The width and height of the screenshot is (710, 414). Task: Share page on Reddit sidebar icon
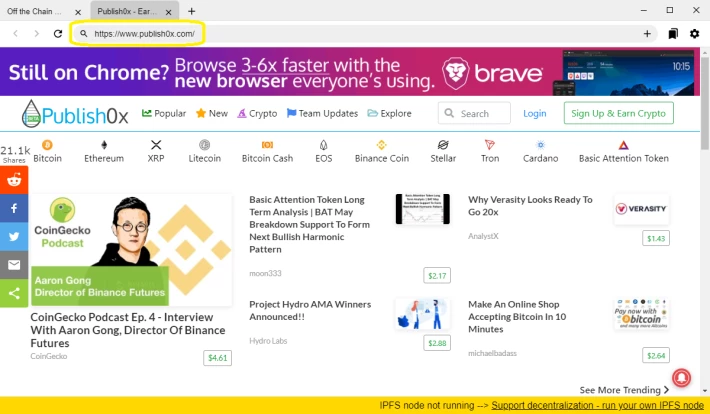pyautogui.click(x=14, y=180)
